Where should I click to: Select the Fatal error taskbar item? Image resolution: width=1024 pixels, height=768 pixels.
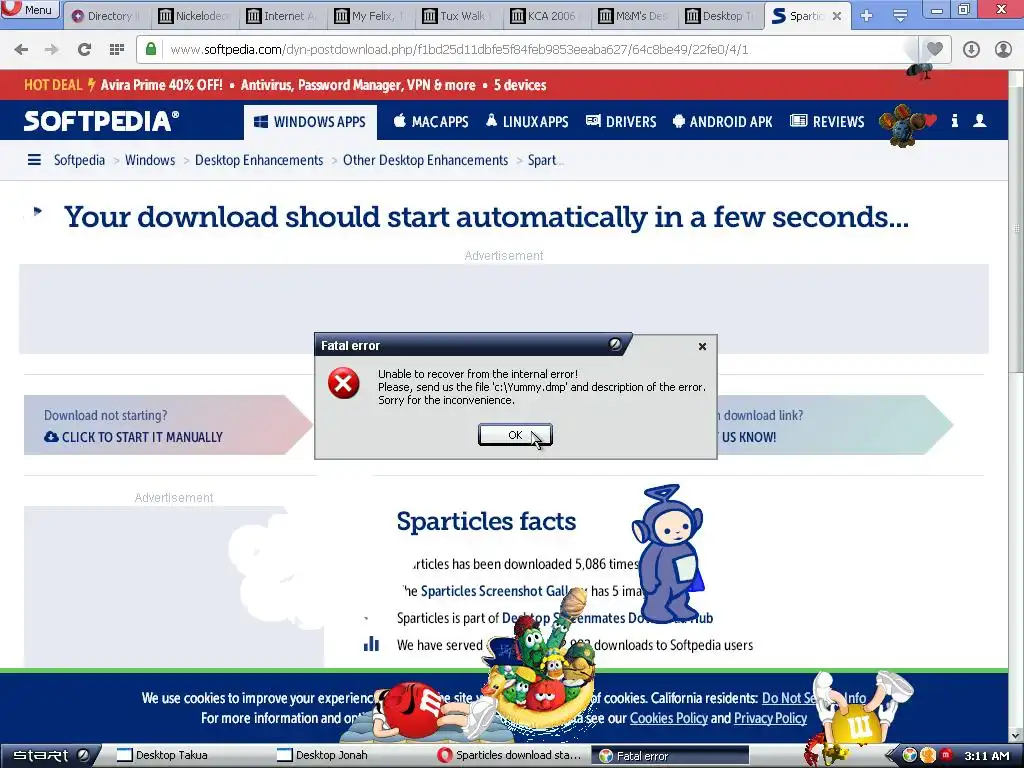click(671, 756)
